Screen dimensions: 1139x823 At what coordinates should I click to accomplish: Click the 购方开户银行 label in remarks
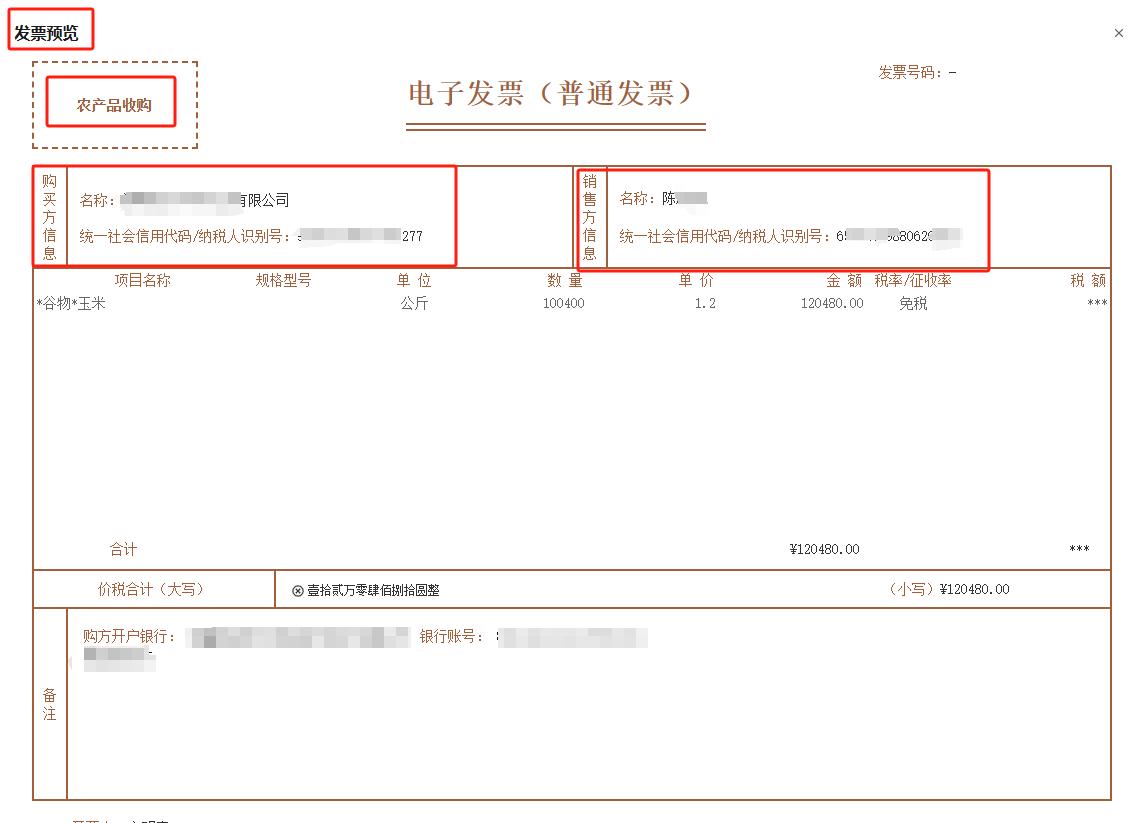tap(129, 637)
